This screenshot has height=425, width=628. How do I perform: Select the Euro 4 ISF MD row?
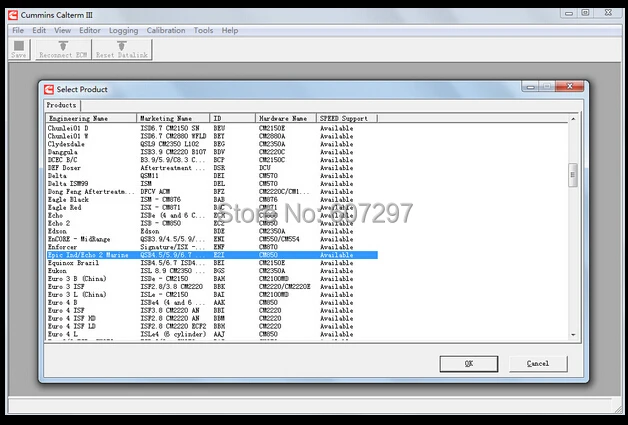coord(212,318)
